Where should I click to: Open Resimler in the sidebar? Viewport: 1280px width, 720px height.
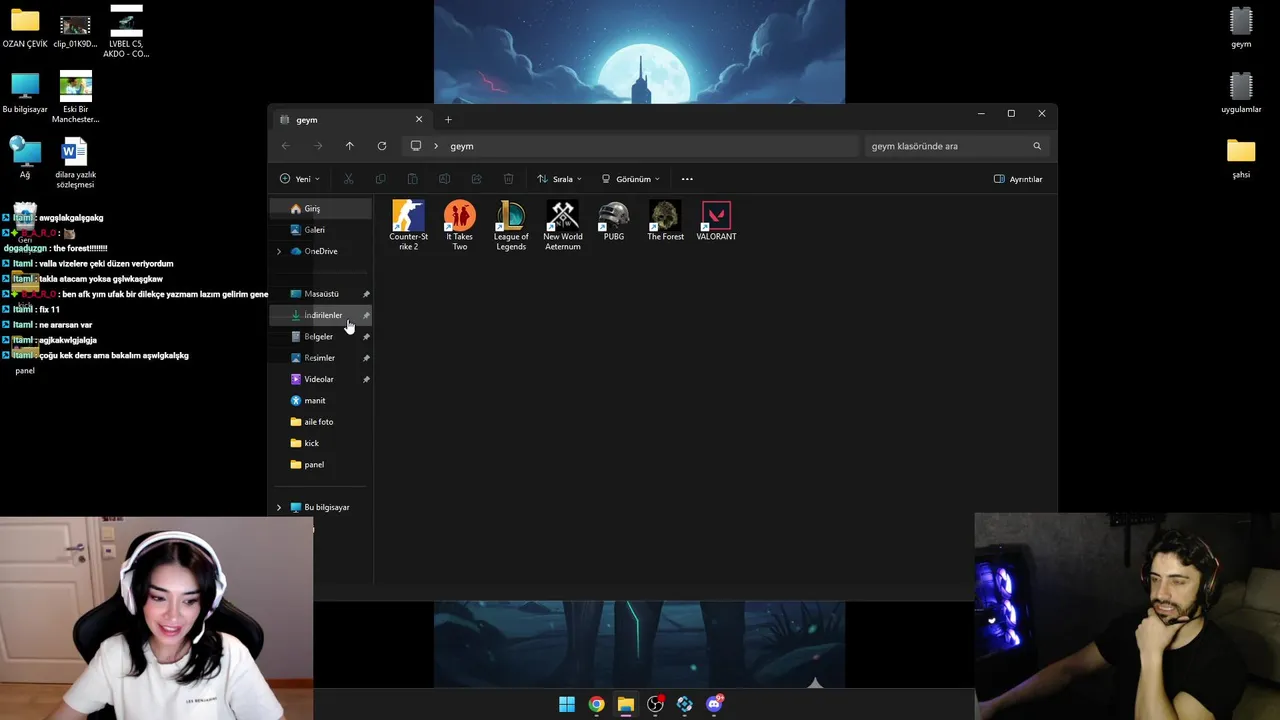[321, 358]
